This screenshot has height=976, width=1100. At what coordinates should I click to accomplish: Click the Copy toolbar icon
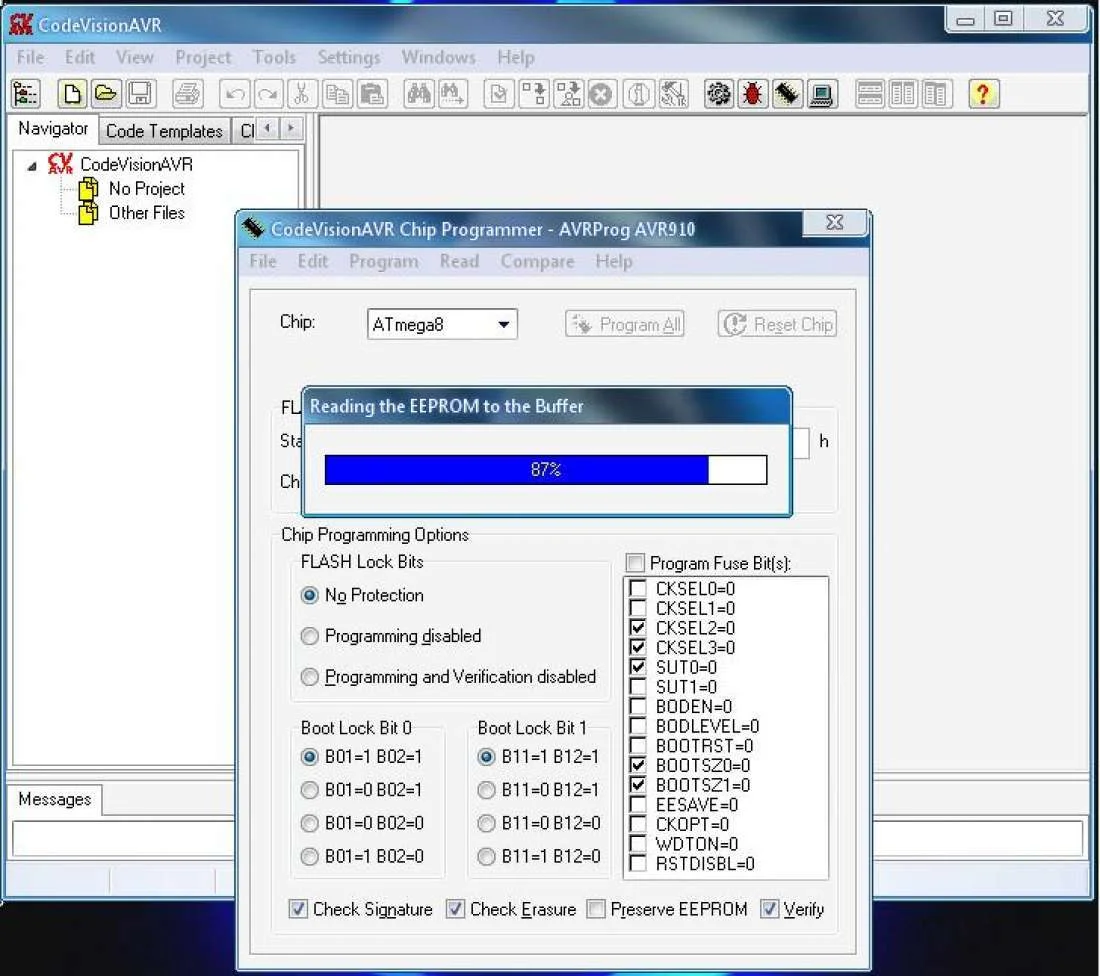(337, 94)
